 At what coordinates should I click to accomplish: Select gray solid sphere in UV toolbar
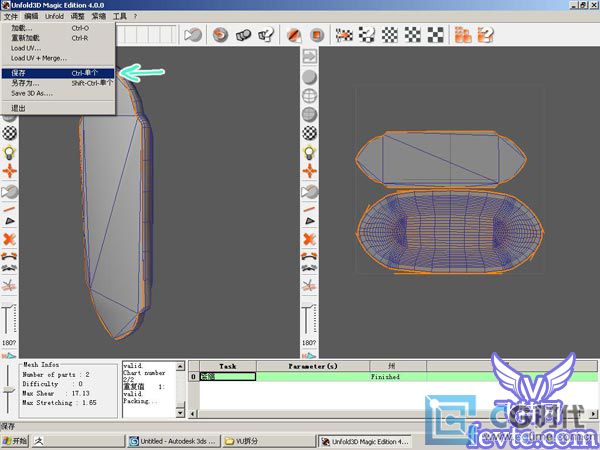tap(310, 77)
